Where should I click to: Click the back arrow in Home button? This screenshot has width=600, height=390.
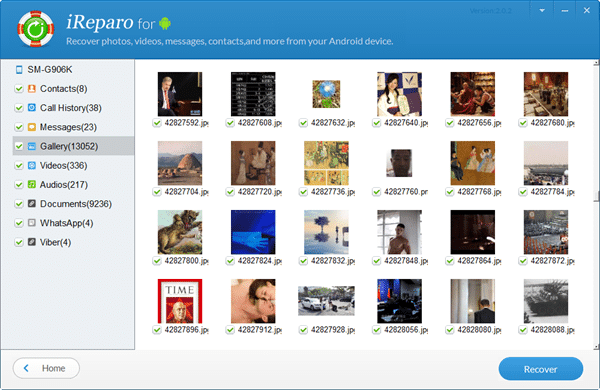click(x=26, y=368)
